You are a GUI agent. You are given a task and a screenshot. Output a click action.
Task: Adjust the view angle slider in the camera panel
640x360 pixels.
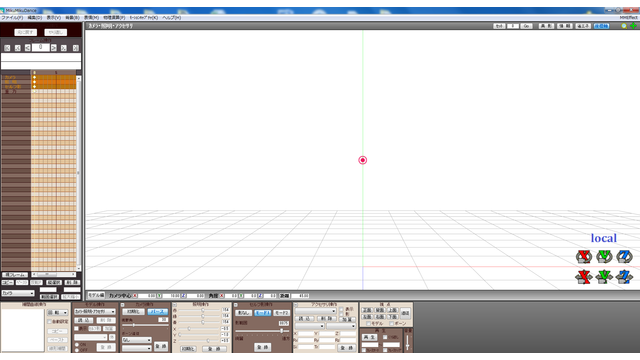point(145,325)
